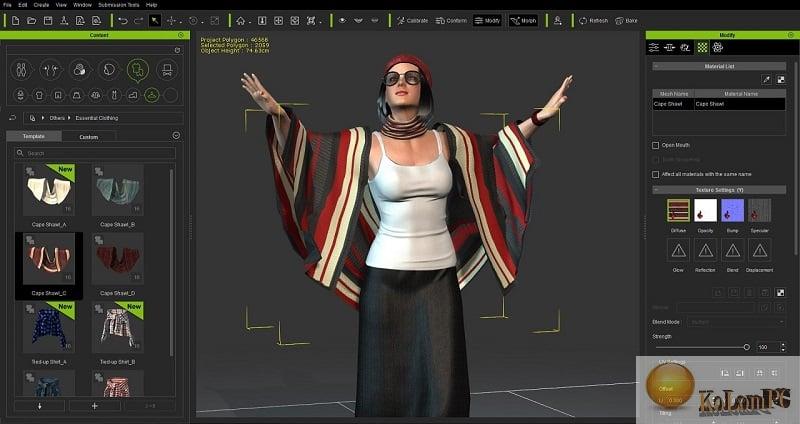Select the Cape Shawl_B thumbnail
This screenshot has width=800, height=424.
point(118,190)
